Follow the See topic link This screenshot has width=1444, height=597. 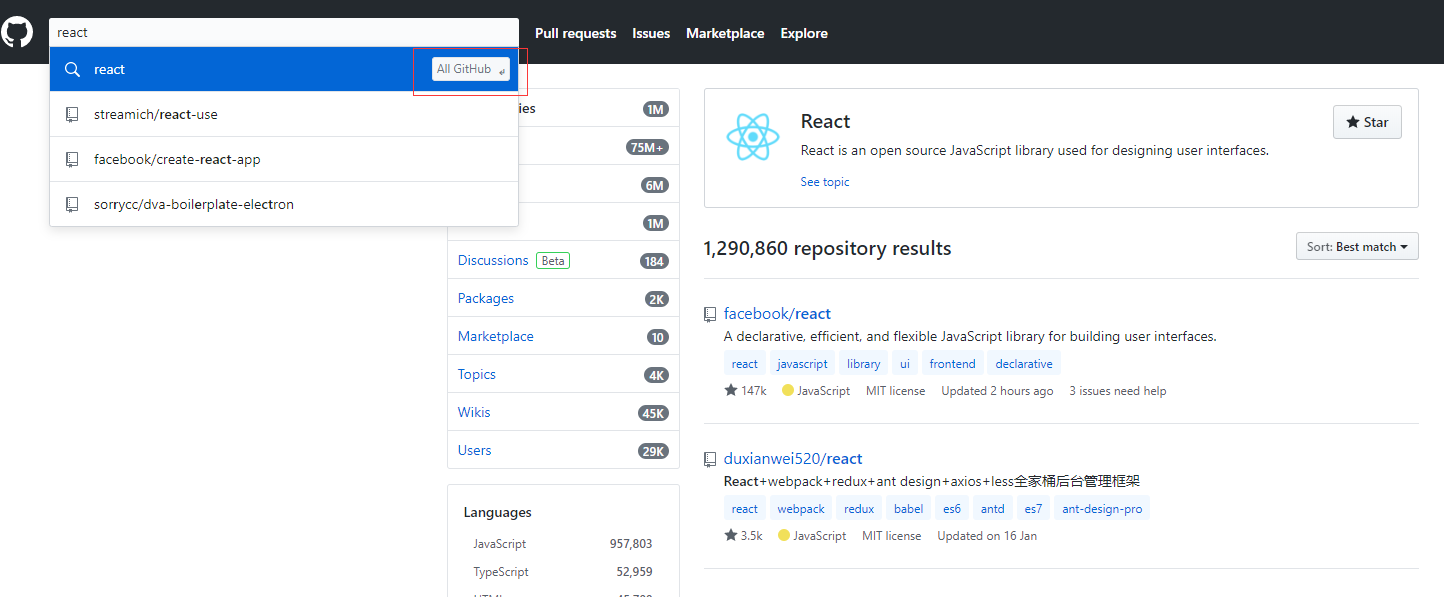pos(825,182)
